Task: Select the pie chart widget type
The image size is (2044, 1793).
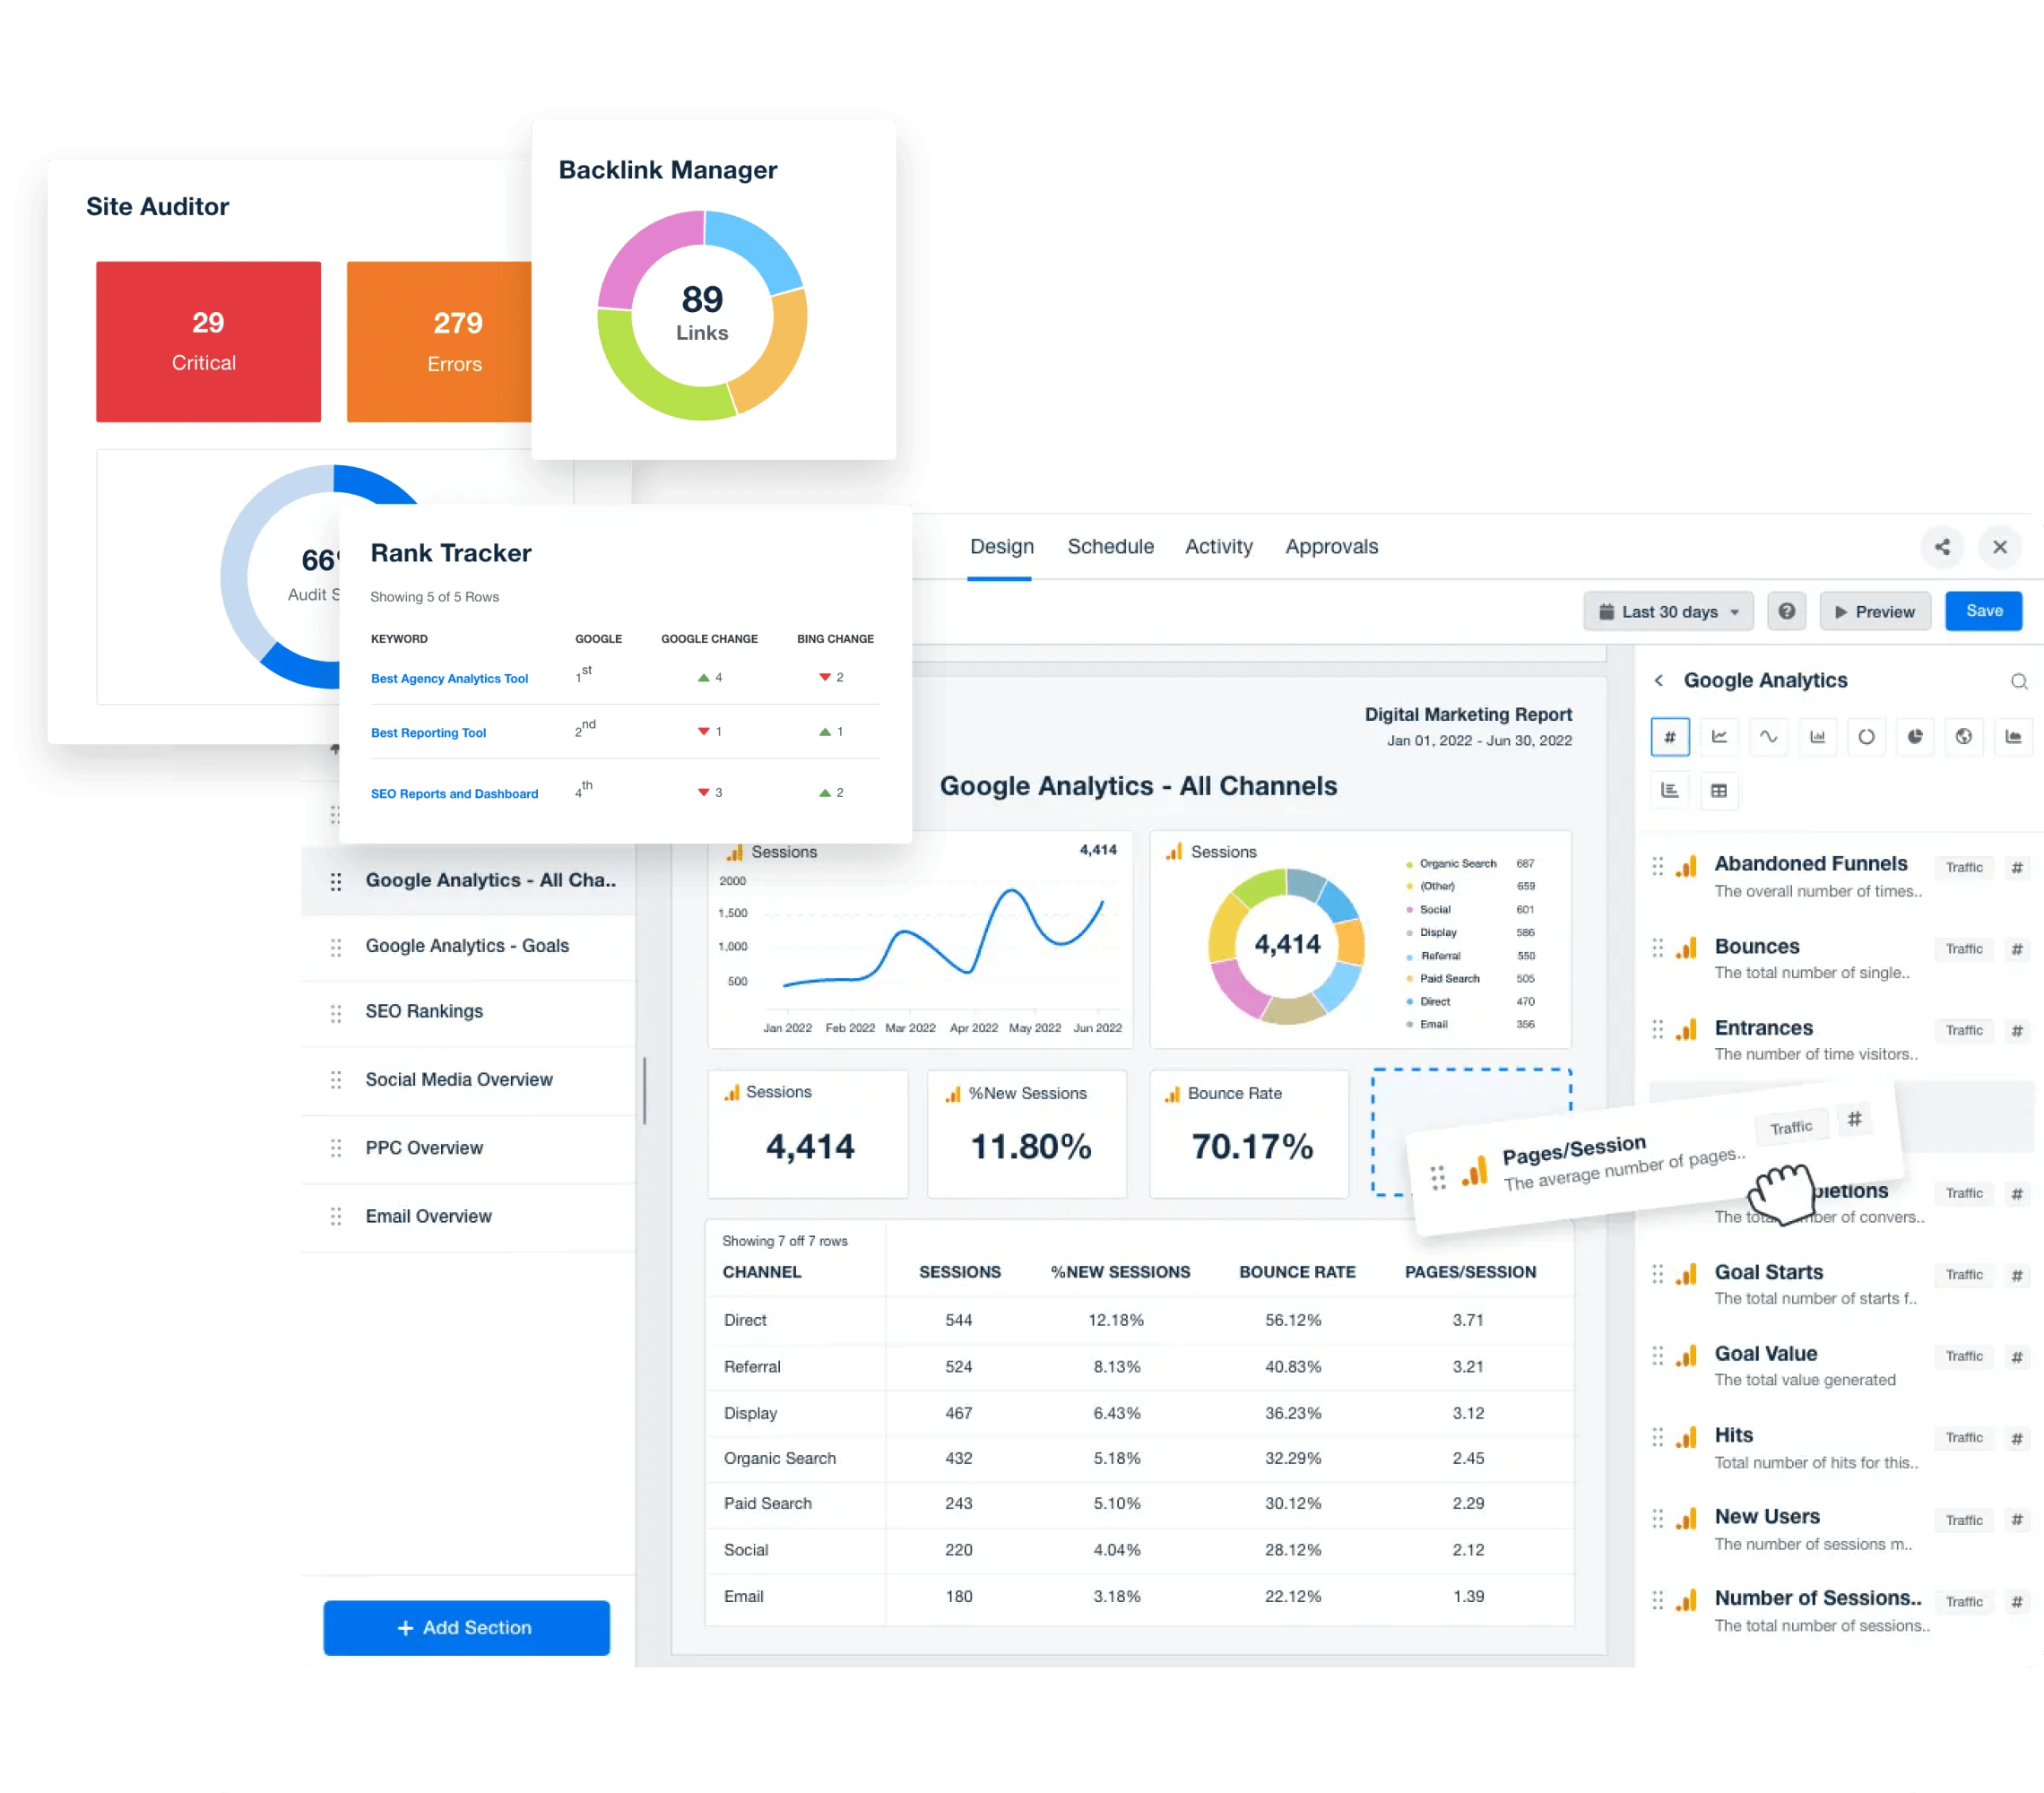Action: click(1915, 737)
